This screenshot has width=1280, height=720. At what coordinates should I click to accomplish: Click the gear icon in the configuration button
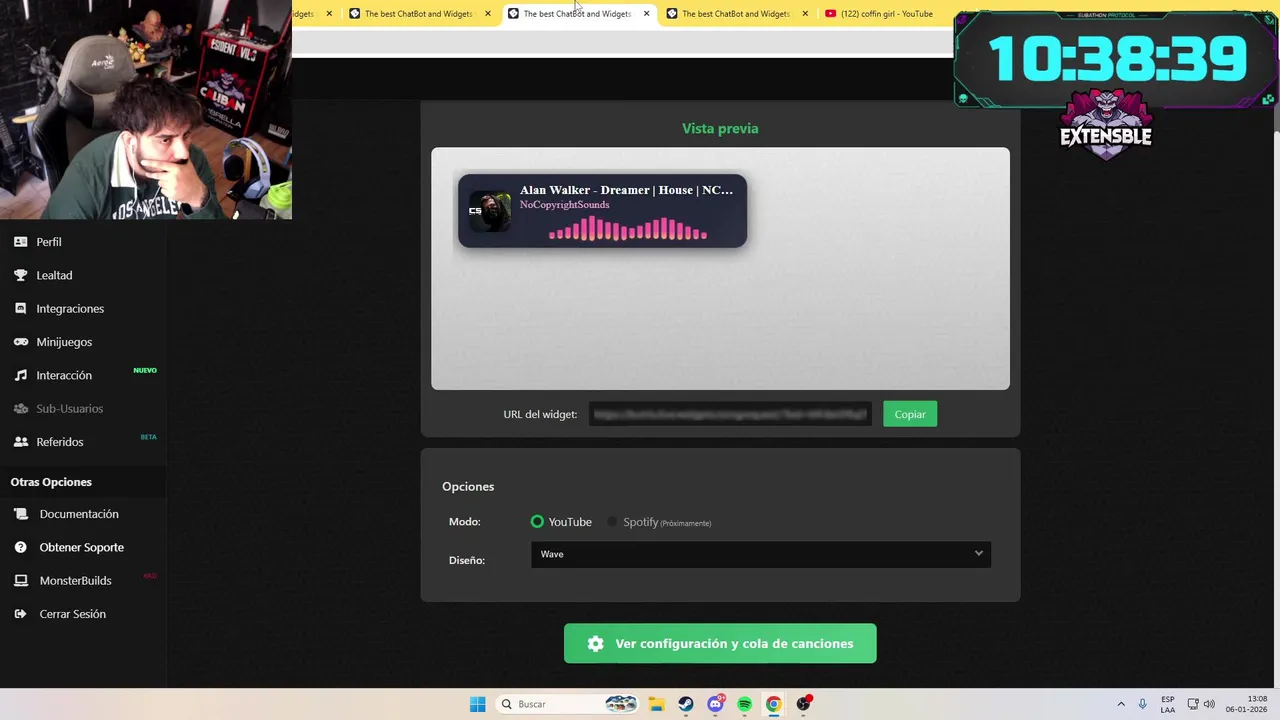click(x=595, y=644)
